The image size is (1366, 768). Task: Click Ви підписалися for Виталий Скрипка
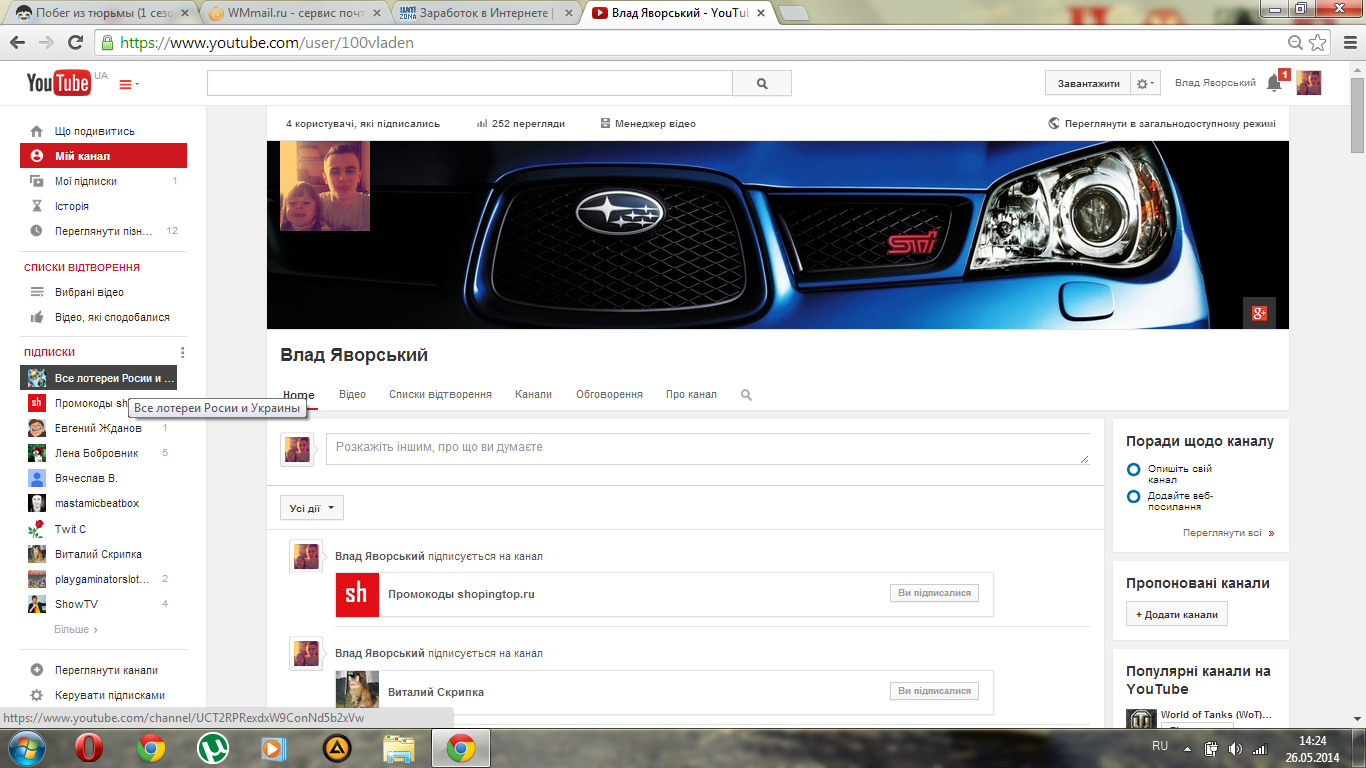tap(934, 691)
